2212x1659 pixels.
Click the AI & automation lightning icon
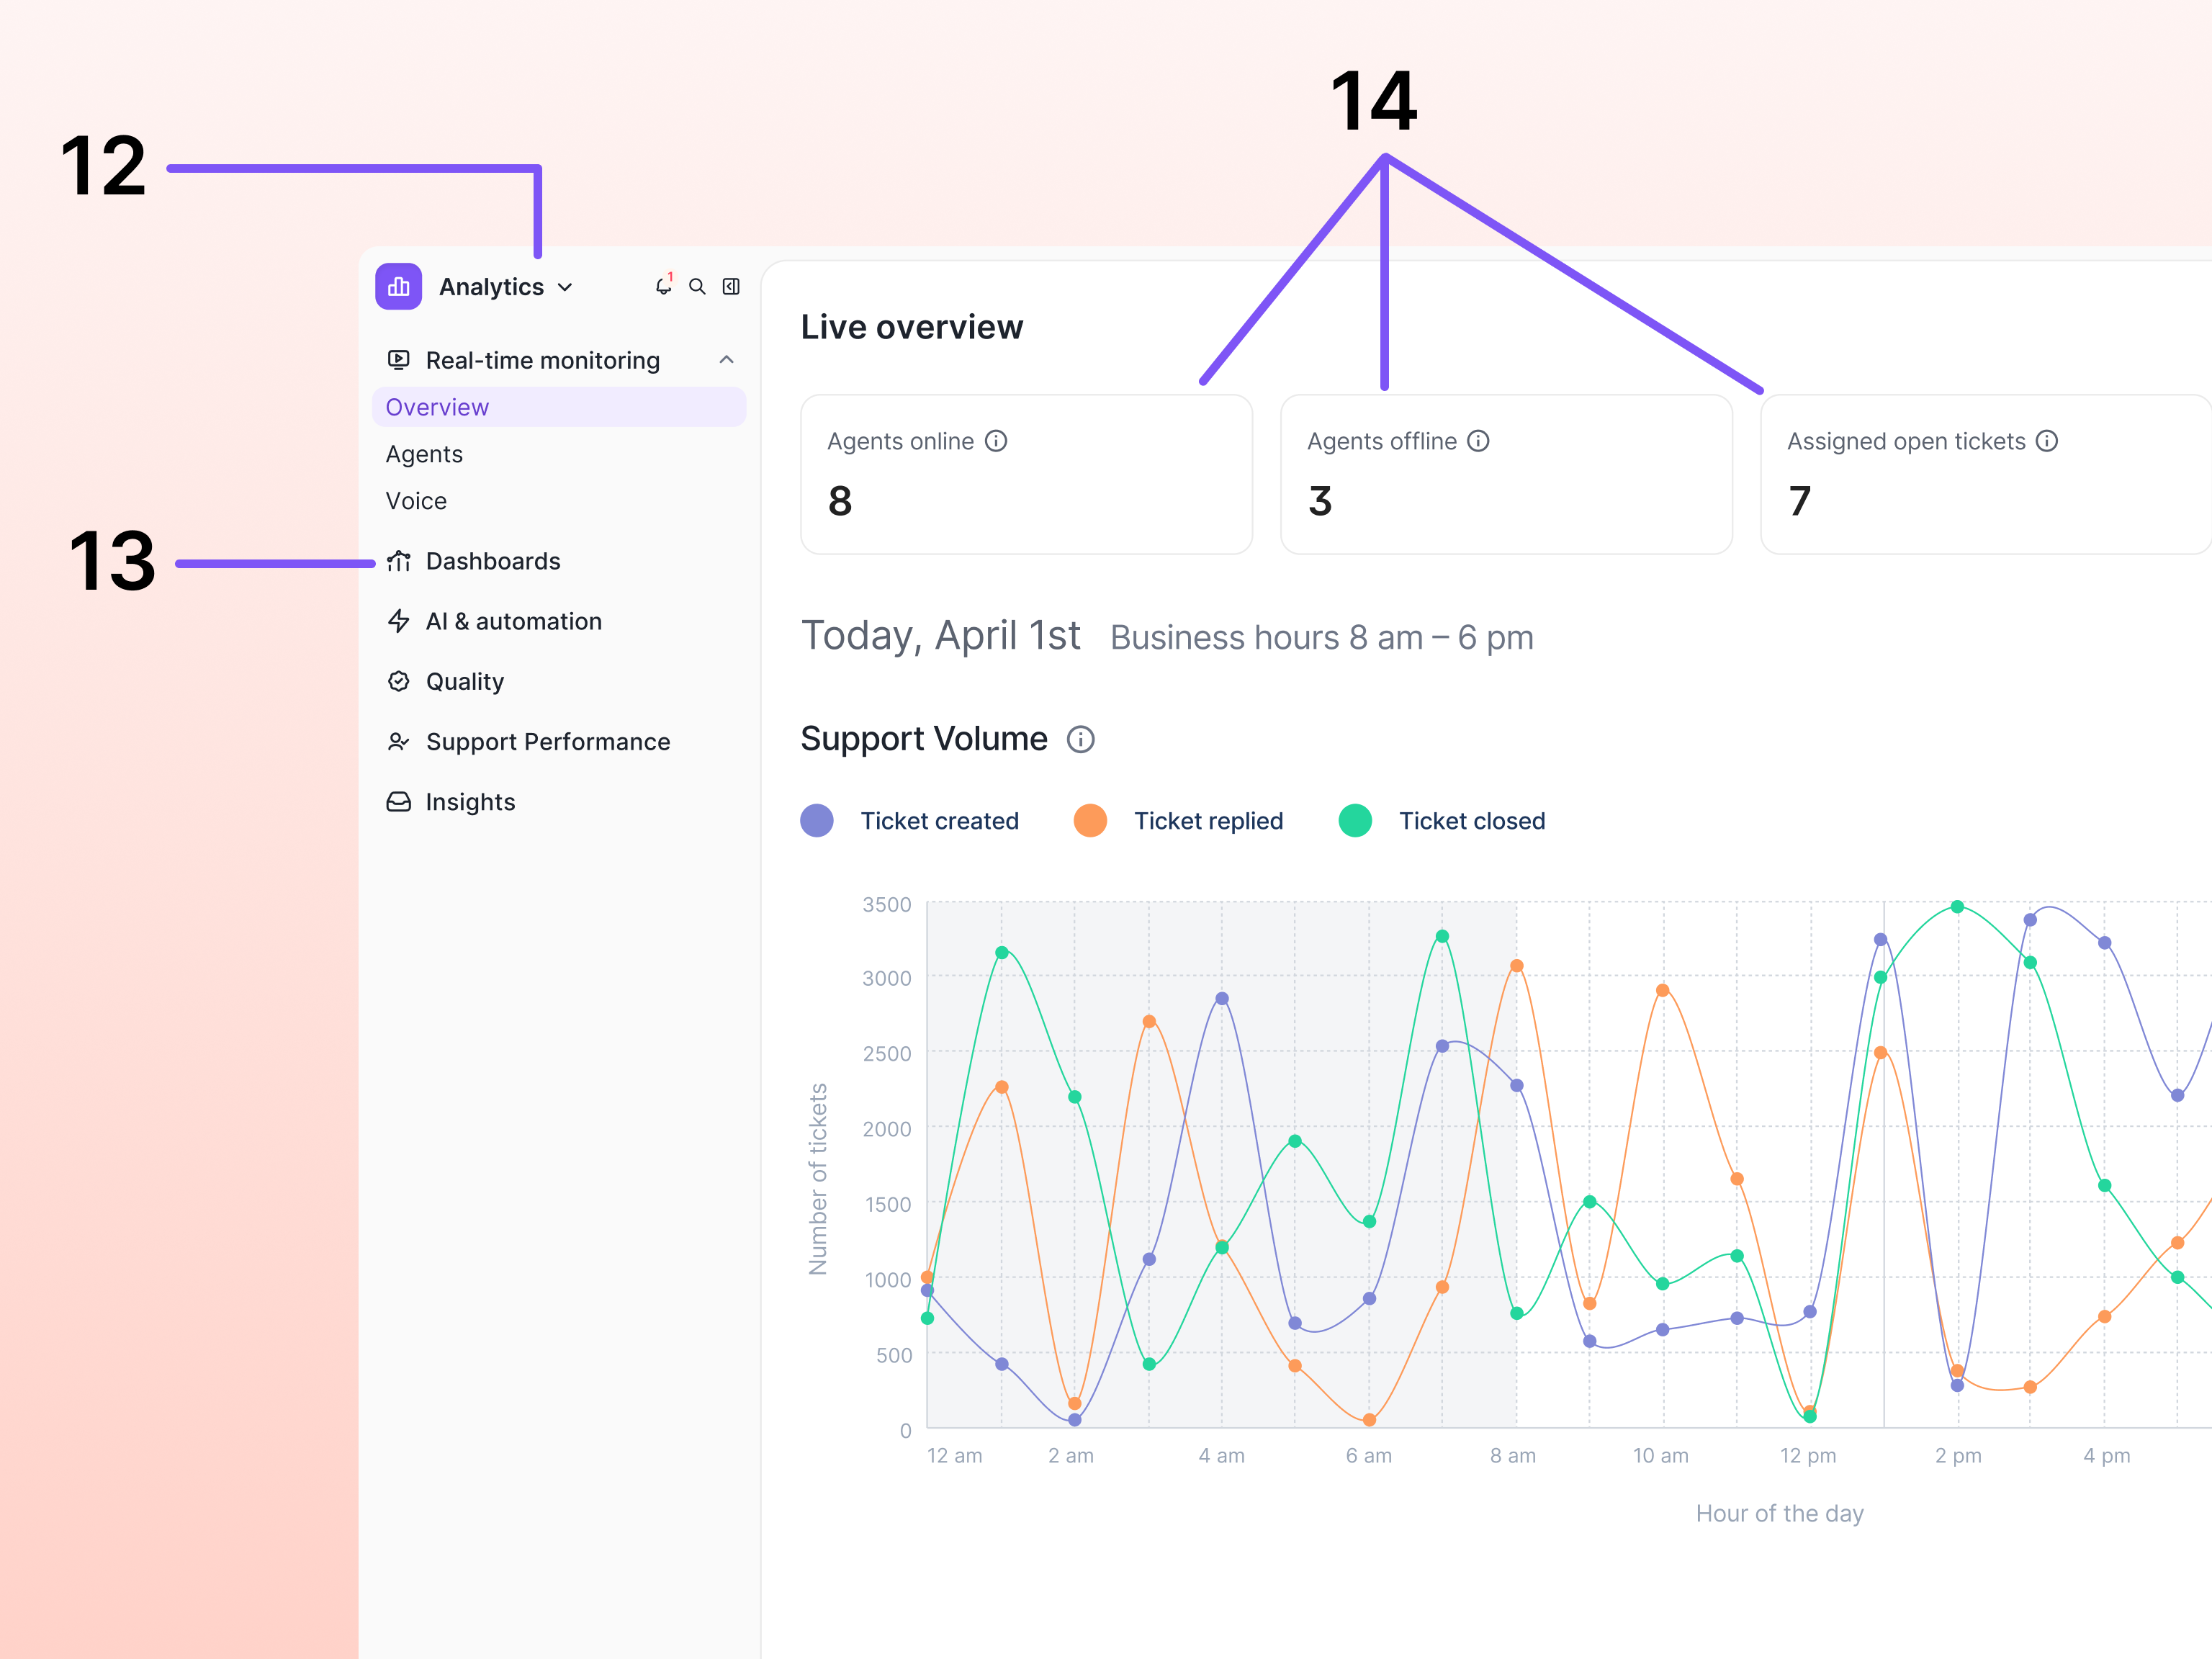pos(400,621)
